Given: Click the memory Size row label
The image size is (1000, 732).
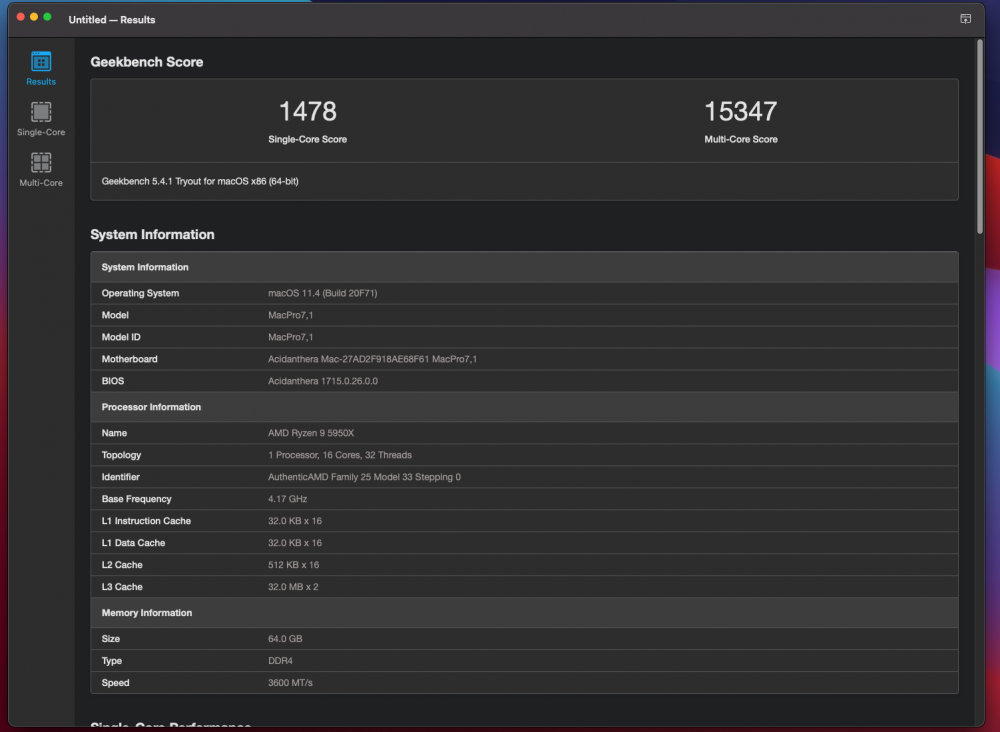Looking at the screenshot, I should pos(110,639).
